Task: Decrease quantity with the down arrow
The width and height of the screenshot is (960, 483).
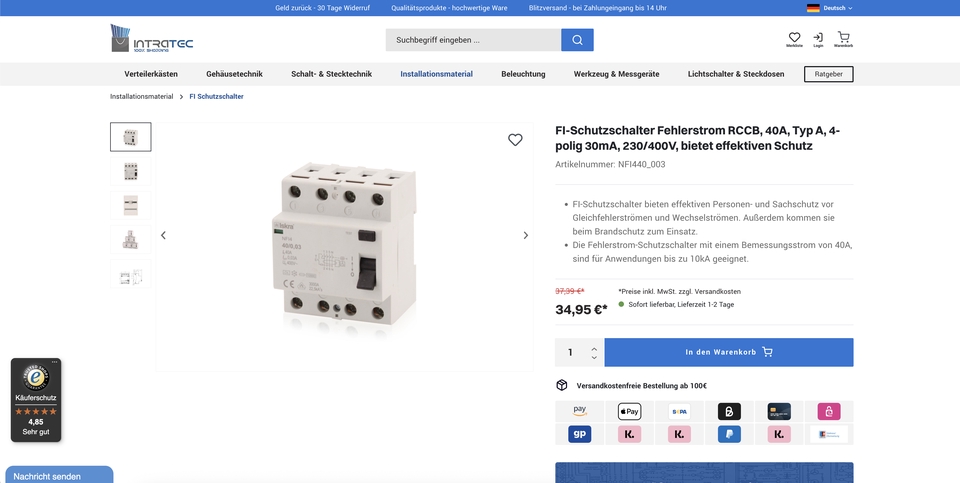Action: coord(594,357)
